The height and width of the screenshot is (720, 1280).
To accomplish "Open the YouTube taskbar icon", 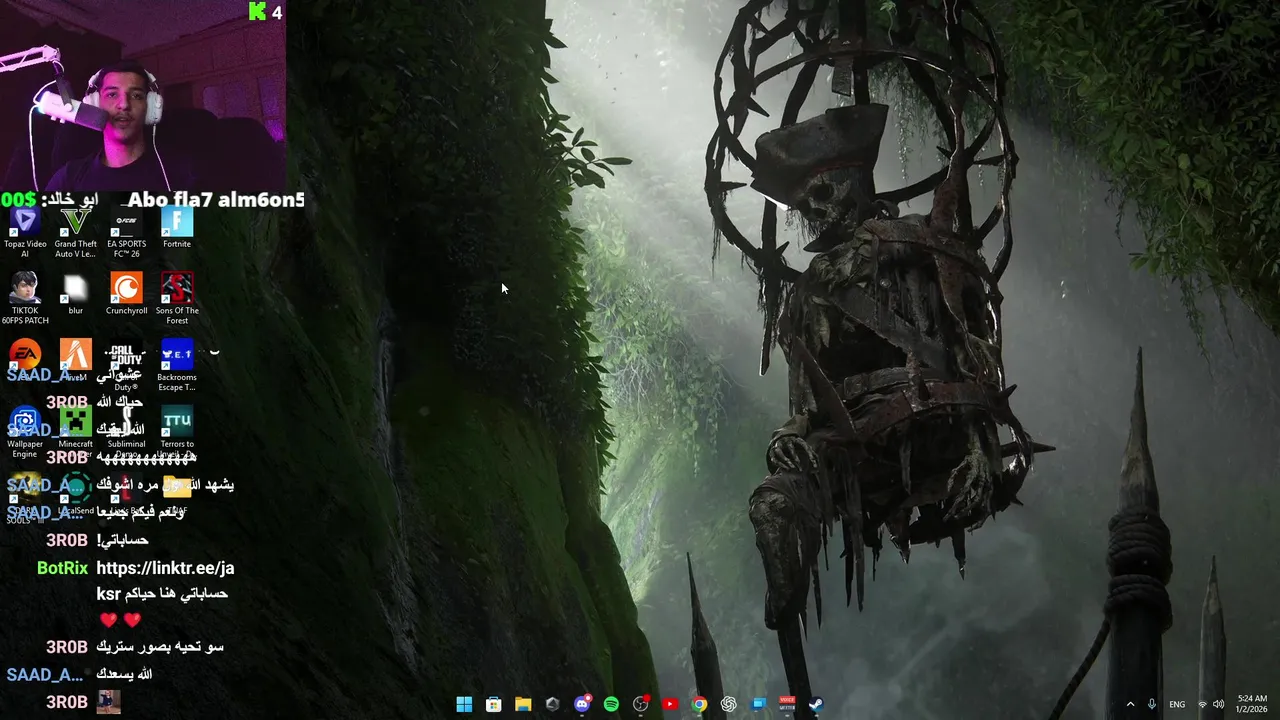I will pyautogui.click(x=670, y=704).
